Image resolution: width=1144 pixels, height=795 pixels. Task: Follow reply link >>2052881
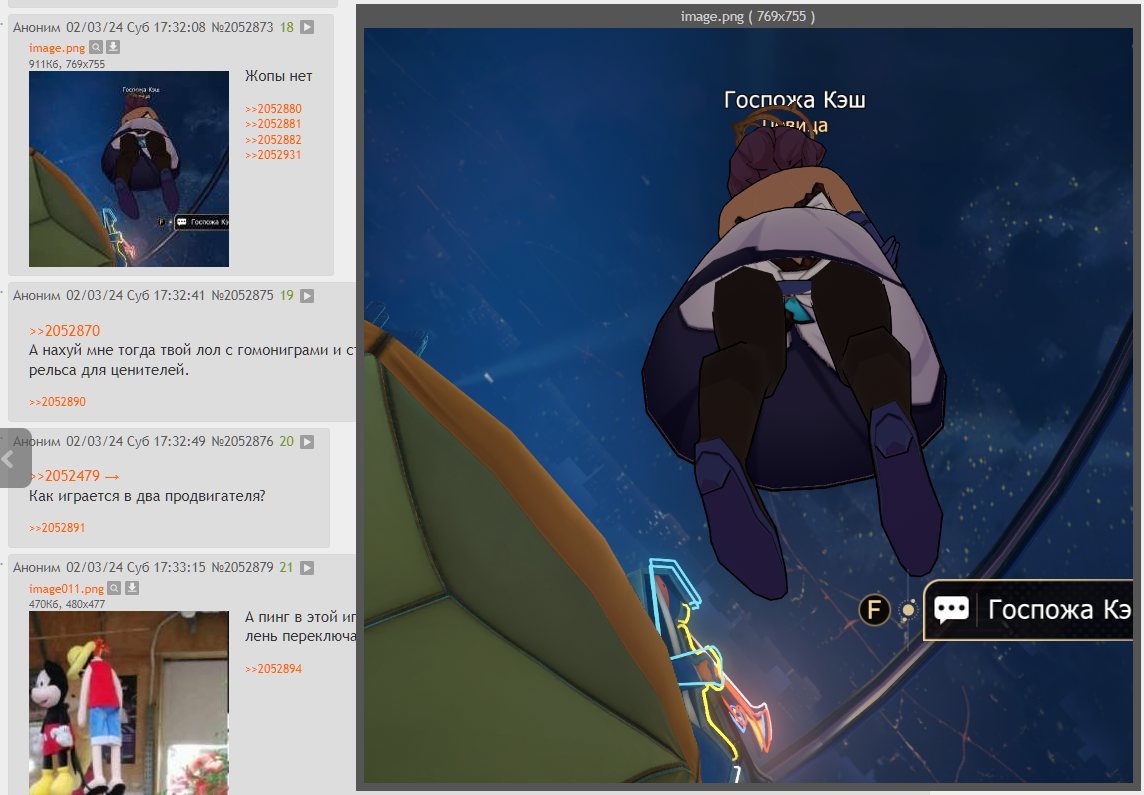coord(274,124)
